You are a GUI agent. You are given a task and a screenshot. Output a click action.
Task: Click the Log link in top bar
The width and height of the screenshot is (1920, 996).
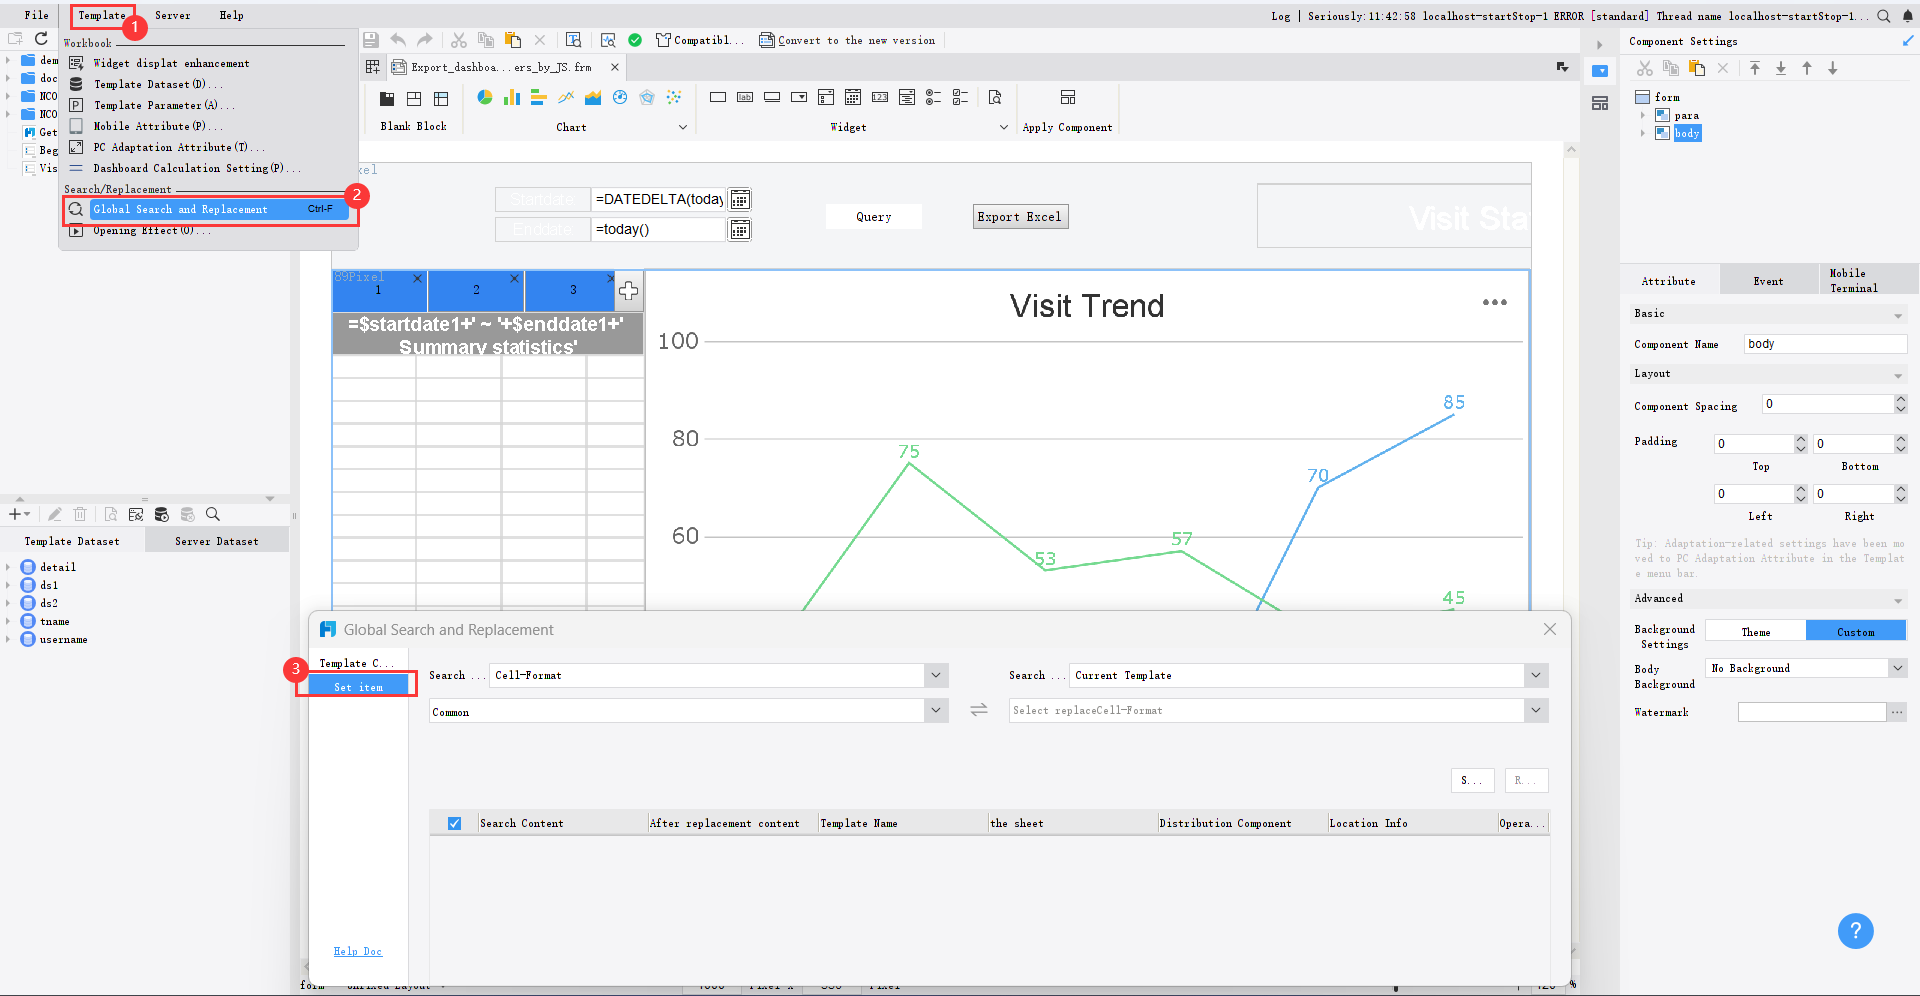(1281, 16)
